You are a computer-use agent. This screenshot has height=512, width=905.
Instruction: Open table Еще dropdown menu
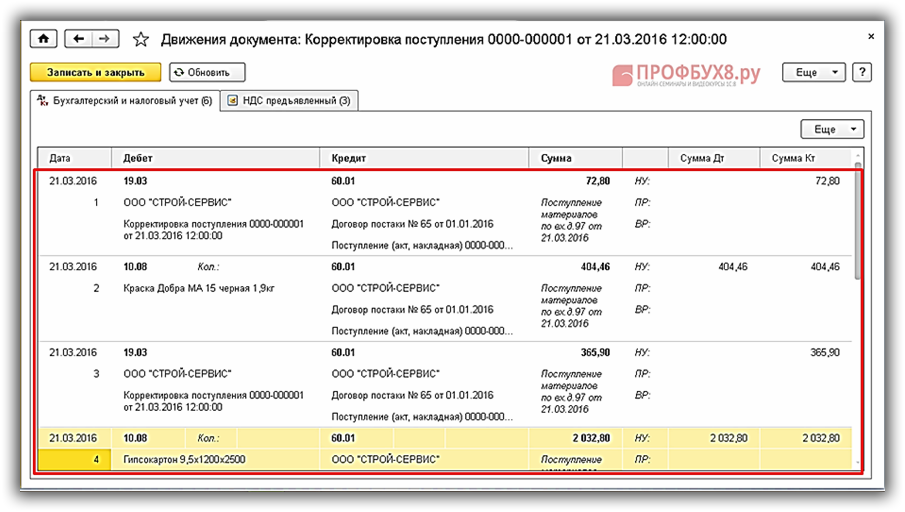(832, 129)
